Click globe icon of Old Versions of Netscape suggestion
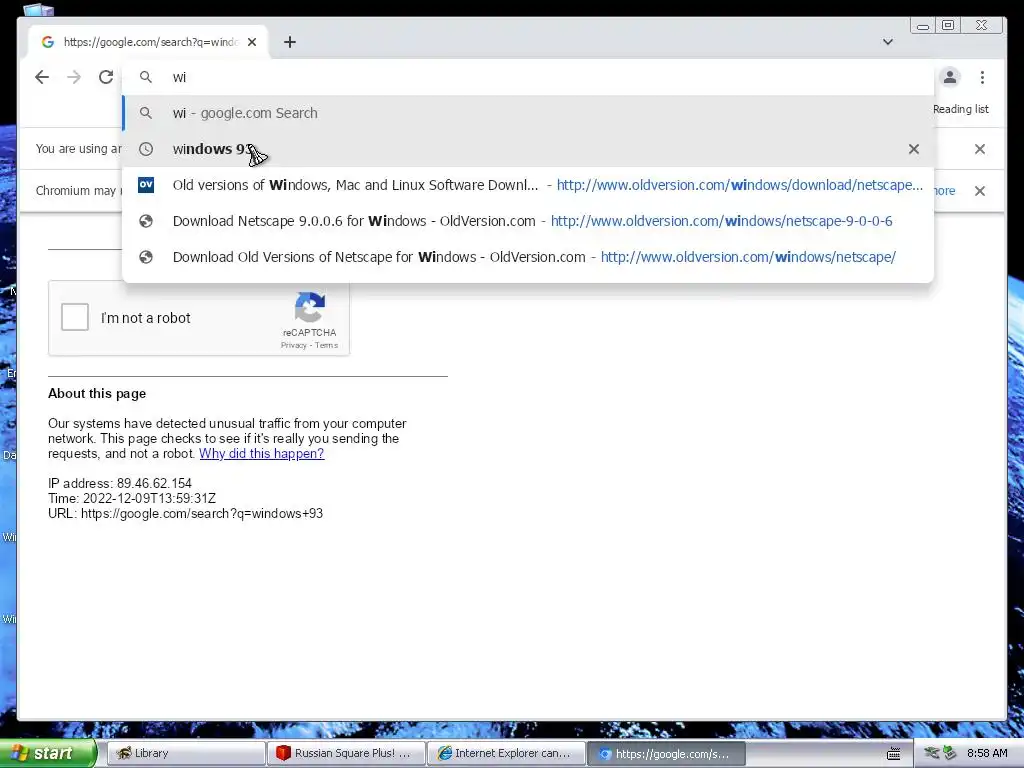1024x768 pixels. tap(146, 257)
